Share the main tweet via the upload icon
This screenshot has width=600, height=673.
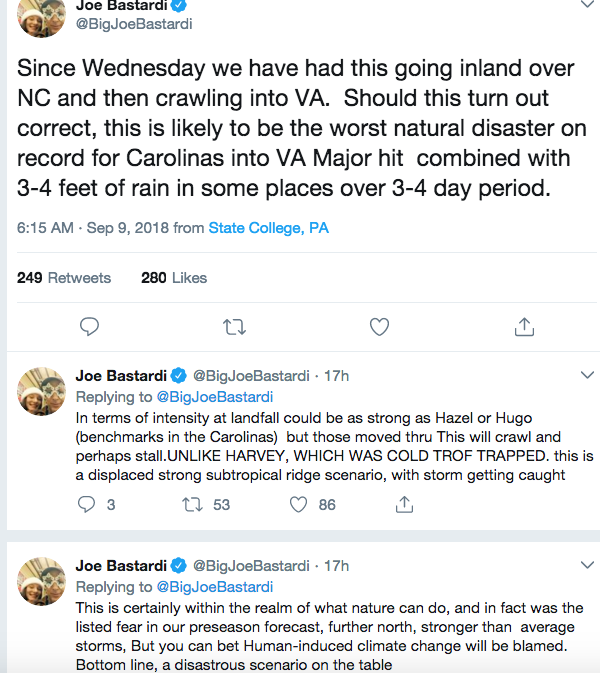pyautogui.click(x=523, y=326)
